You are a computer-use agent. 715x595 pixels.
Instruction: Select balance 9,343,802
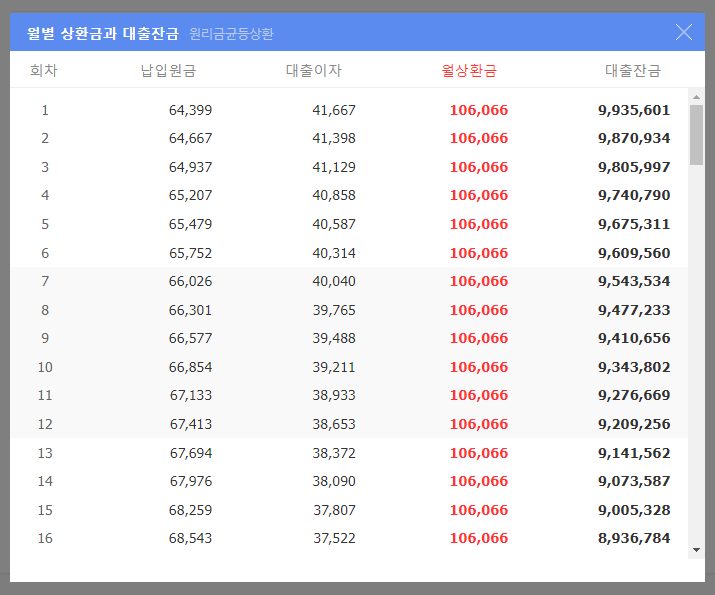tap(634, 367)
